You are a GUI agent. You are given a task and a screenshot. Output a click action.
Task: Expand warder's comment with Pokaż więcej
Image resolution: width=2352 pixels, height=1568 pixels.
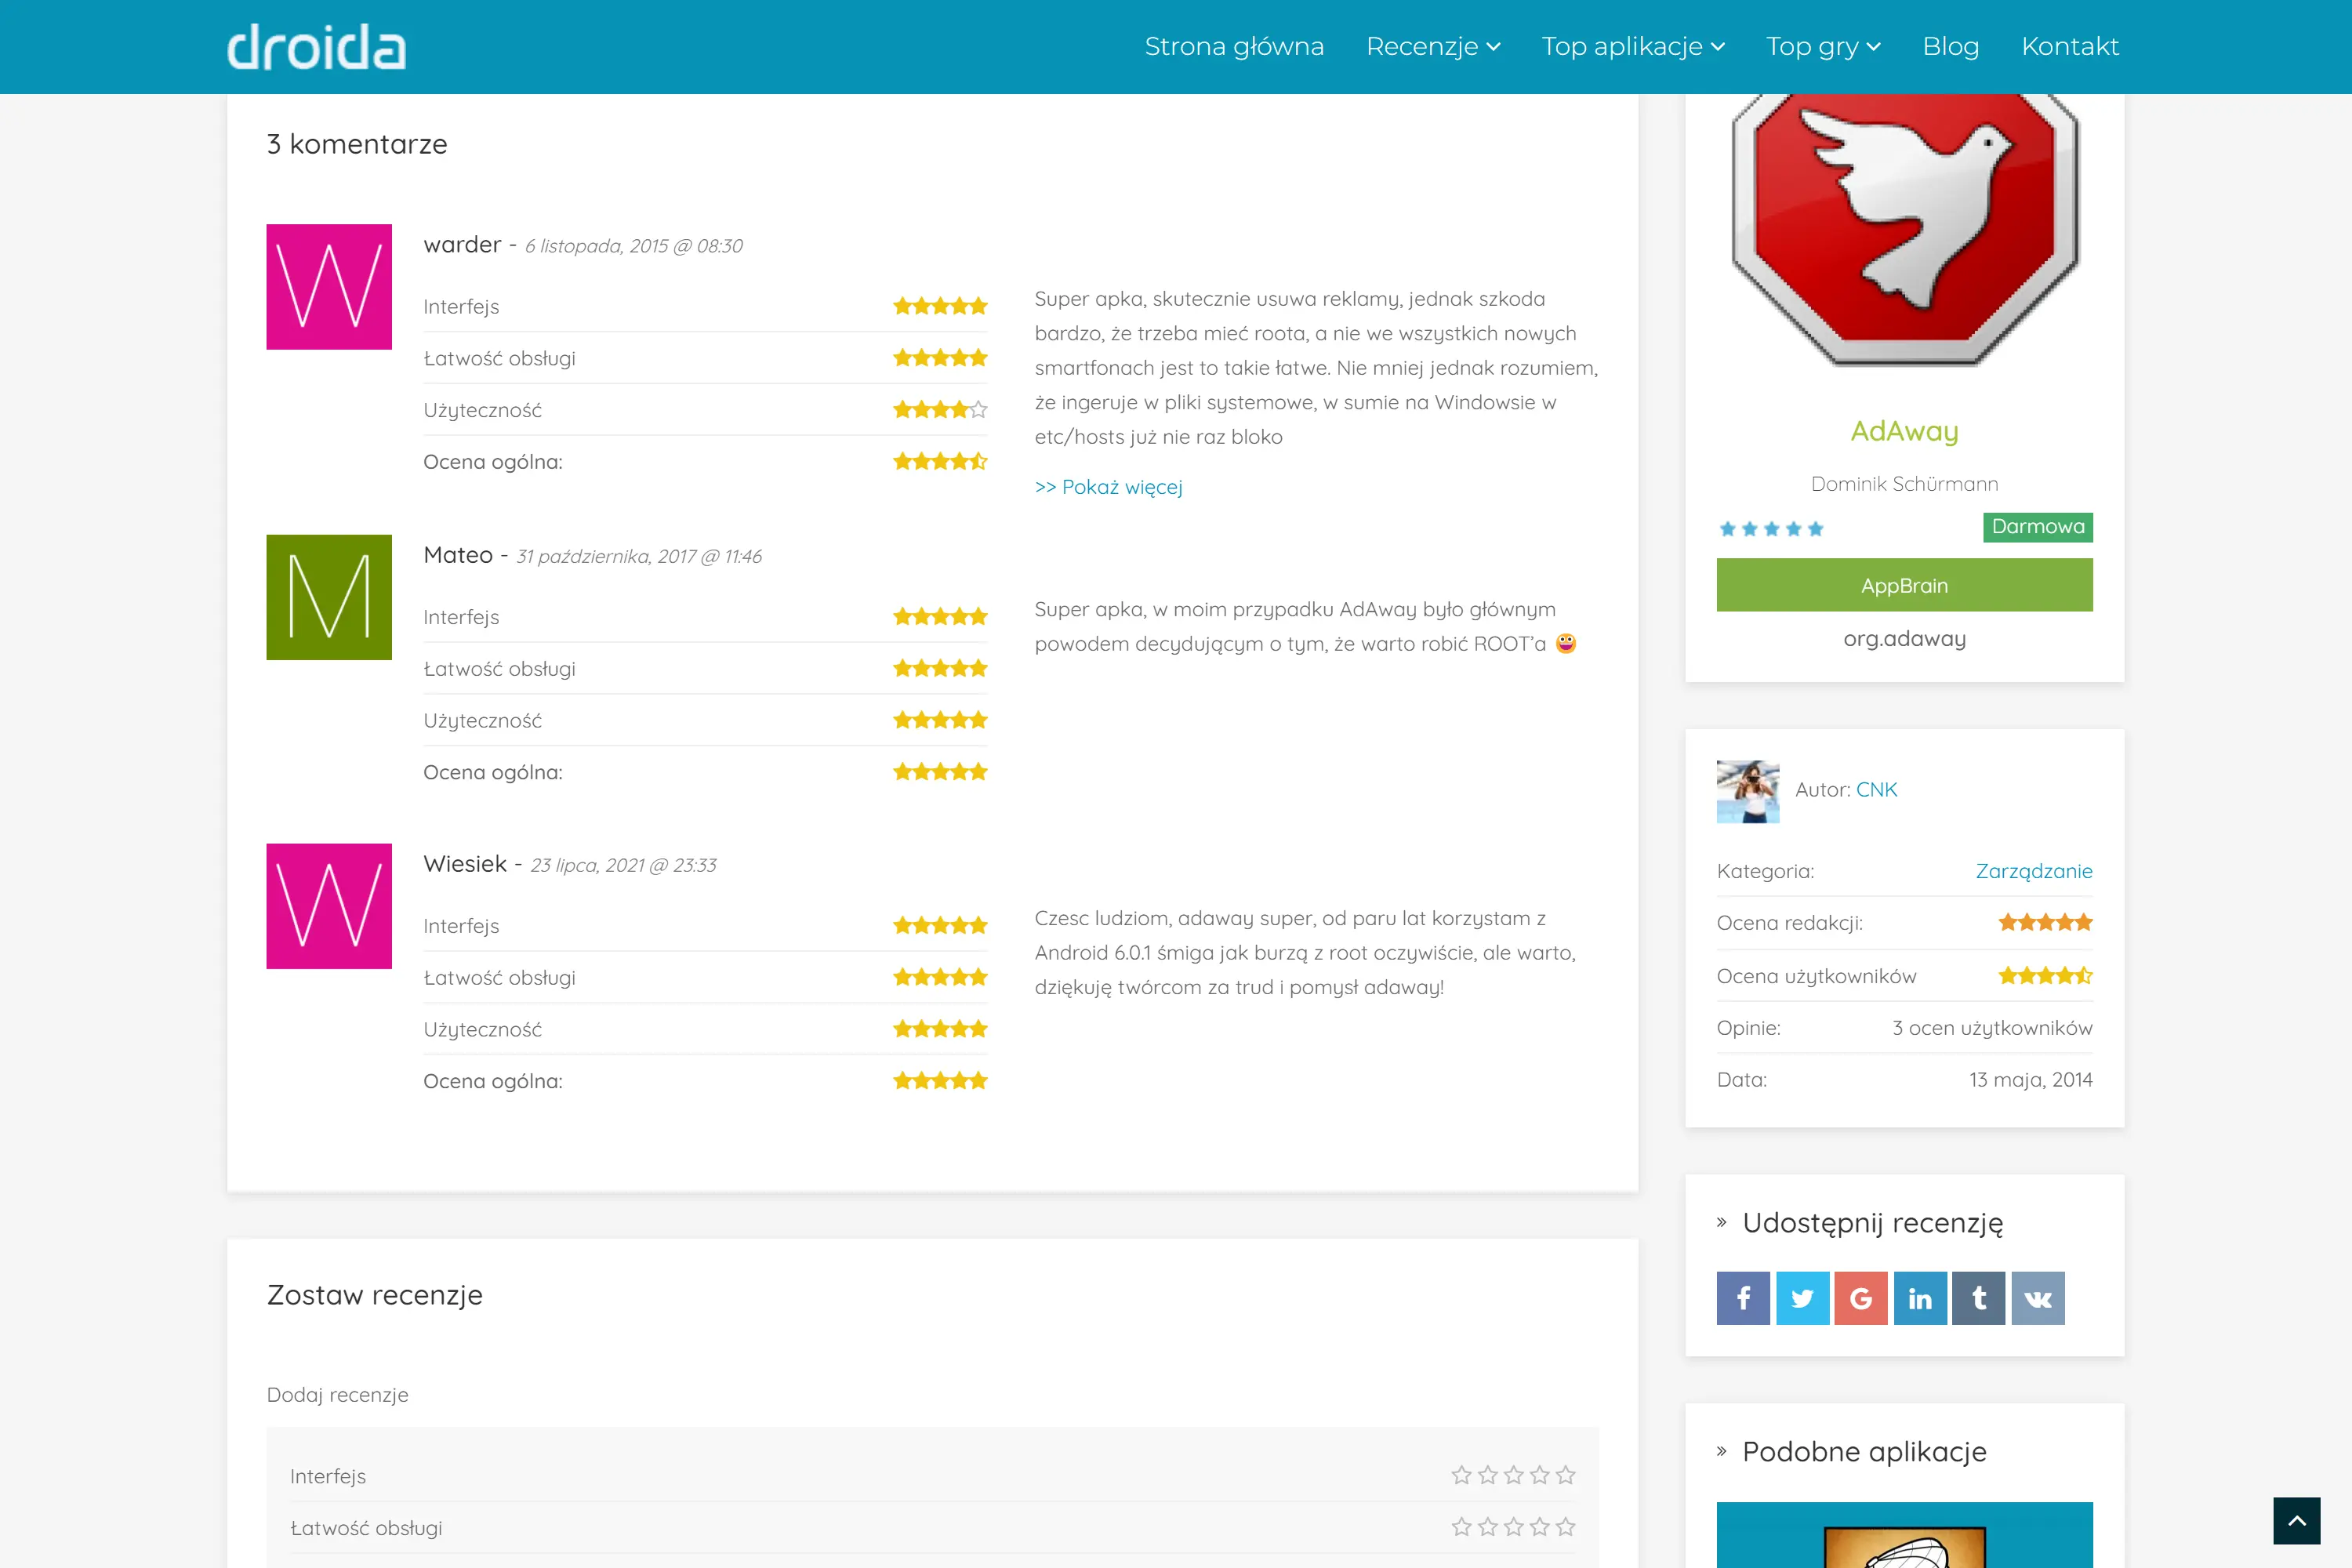point(1108,487)
